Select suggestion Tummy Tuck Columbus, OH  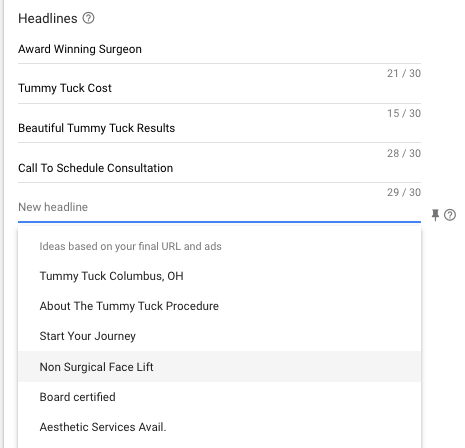tap(219, 276)
